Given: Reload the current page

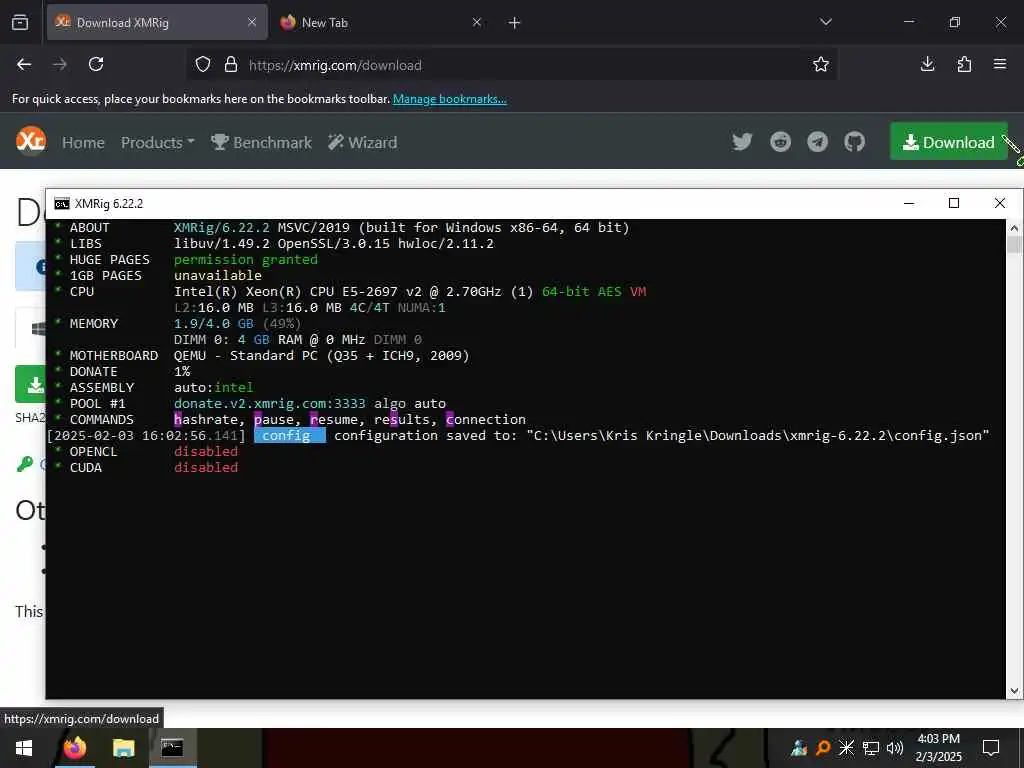Looking at the screenshot, I should pyautogui.click(x=96, y=64).
